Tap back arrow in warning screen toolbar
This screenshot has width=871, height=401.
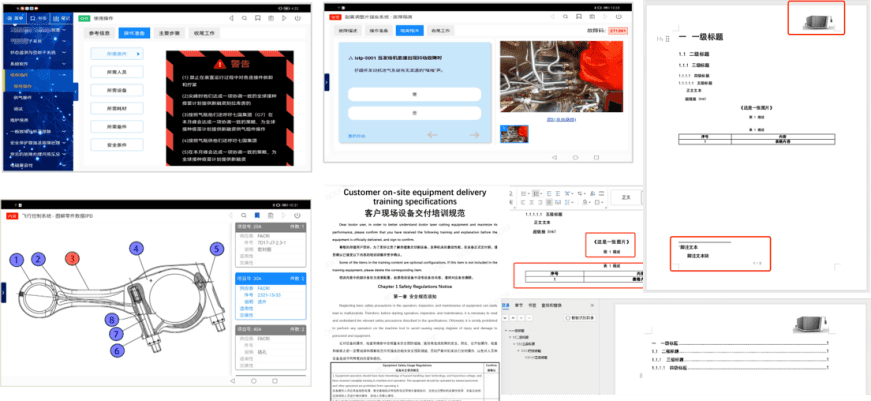click(231, 18)
